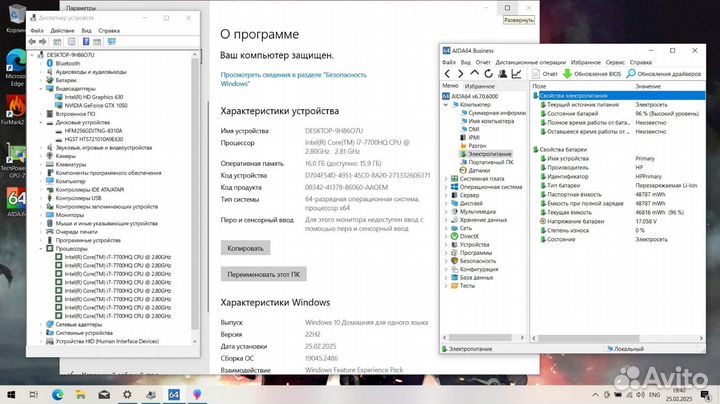This screenshot has height=404, width=720.
Task: Open Windows security details link
Action: (x=293, y=79)
